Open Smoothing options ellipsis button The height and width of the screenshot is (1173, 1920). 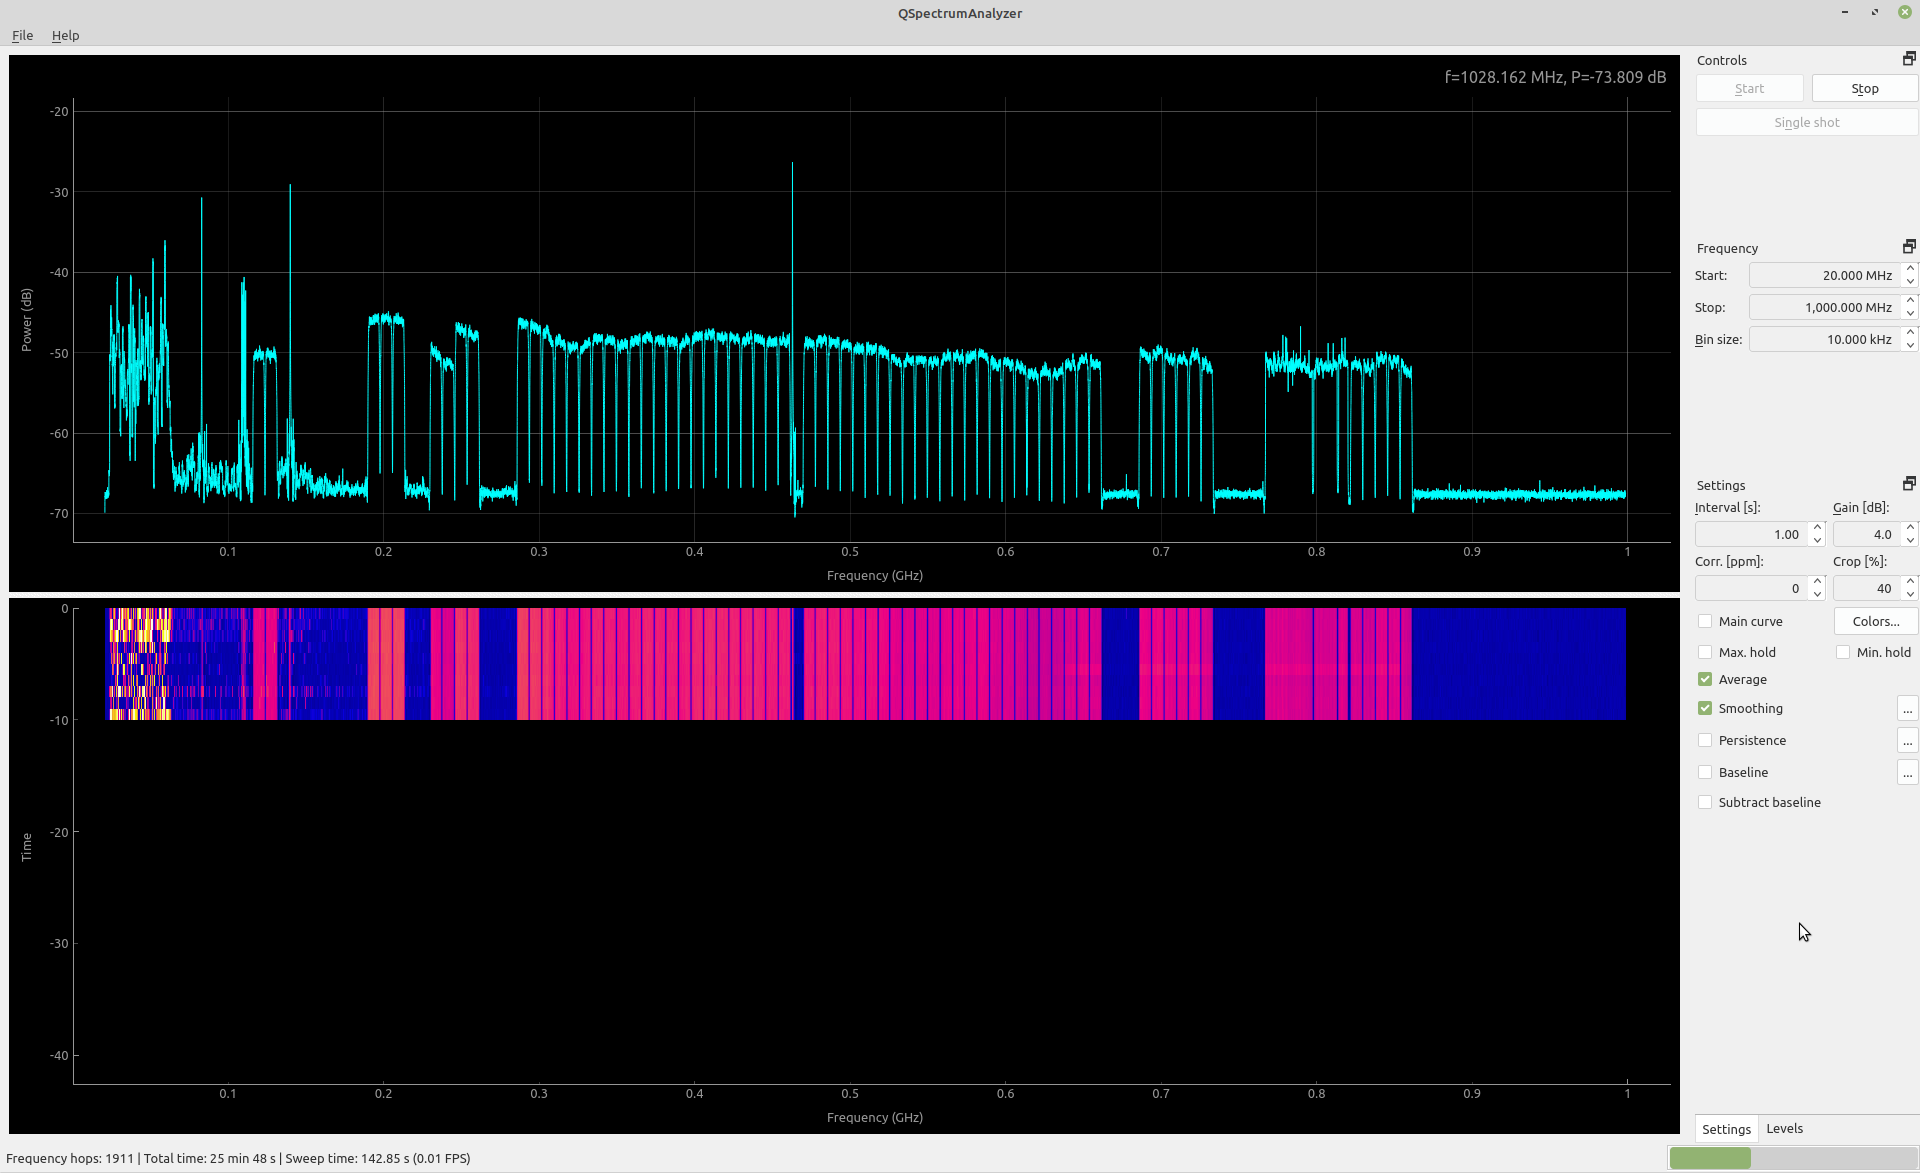coord(1907,709)
